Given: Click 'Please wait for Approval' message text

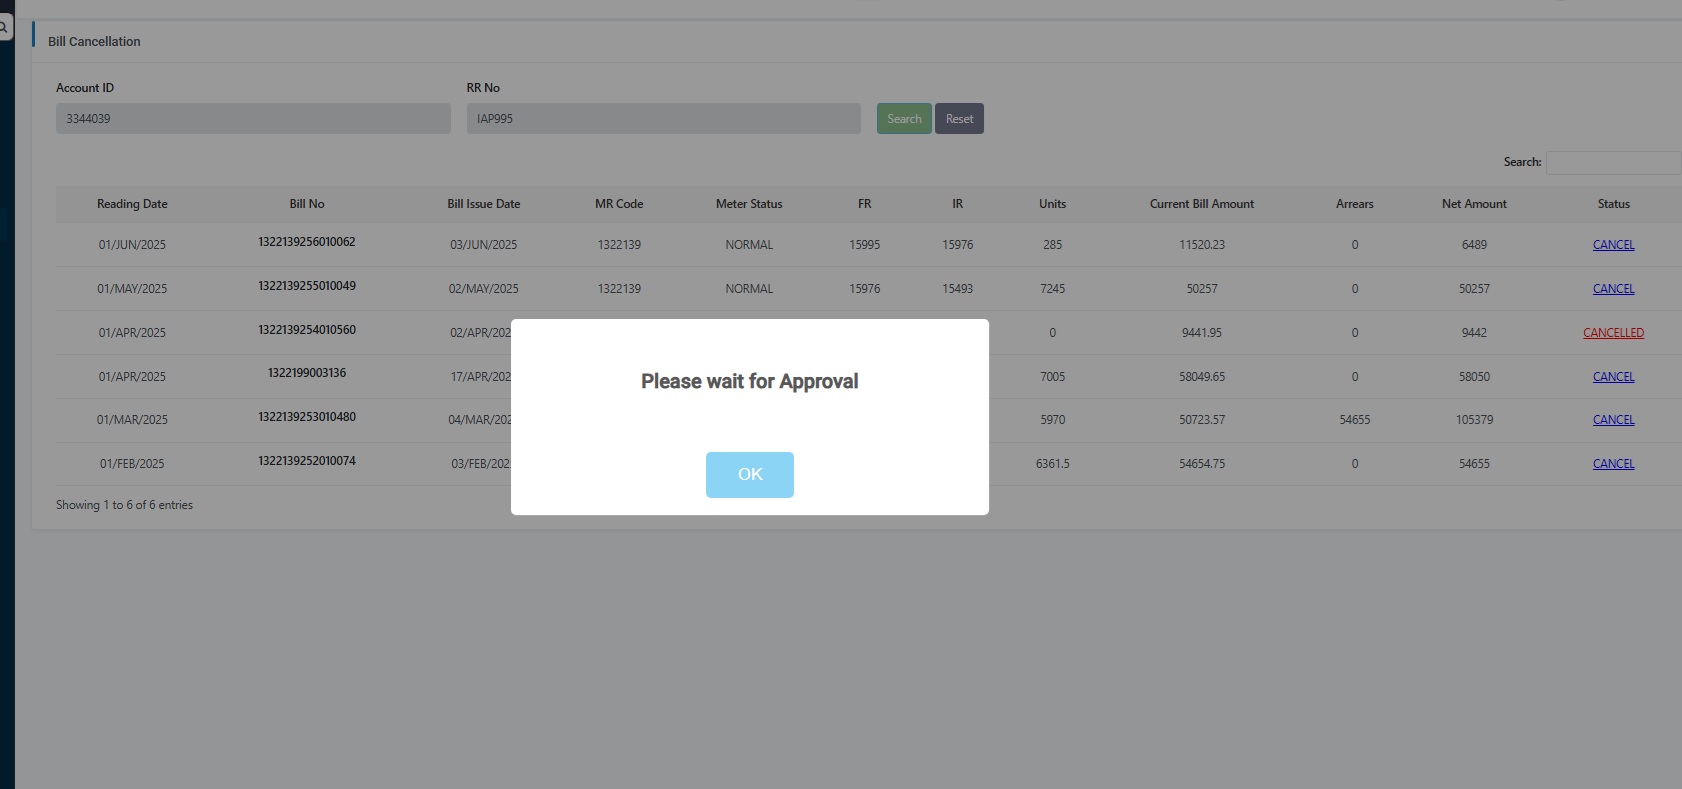Looking at the screenshot, I should pos(750,381).
